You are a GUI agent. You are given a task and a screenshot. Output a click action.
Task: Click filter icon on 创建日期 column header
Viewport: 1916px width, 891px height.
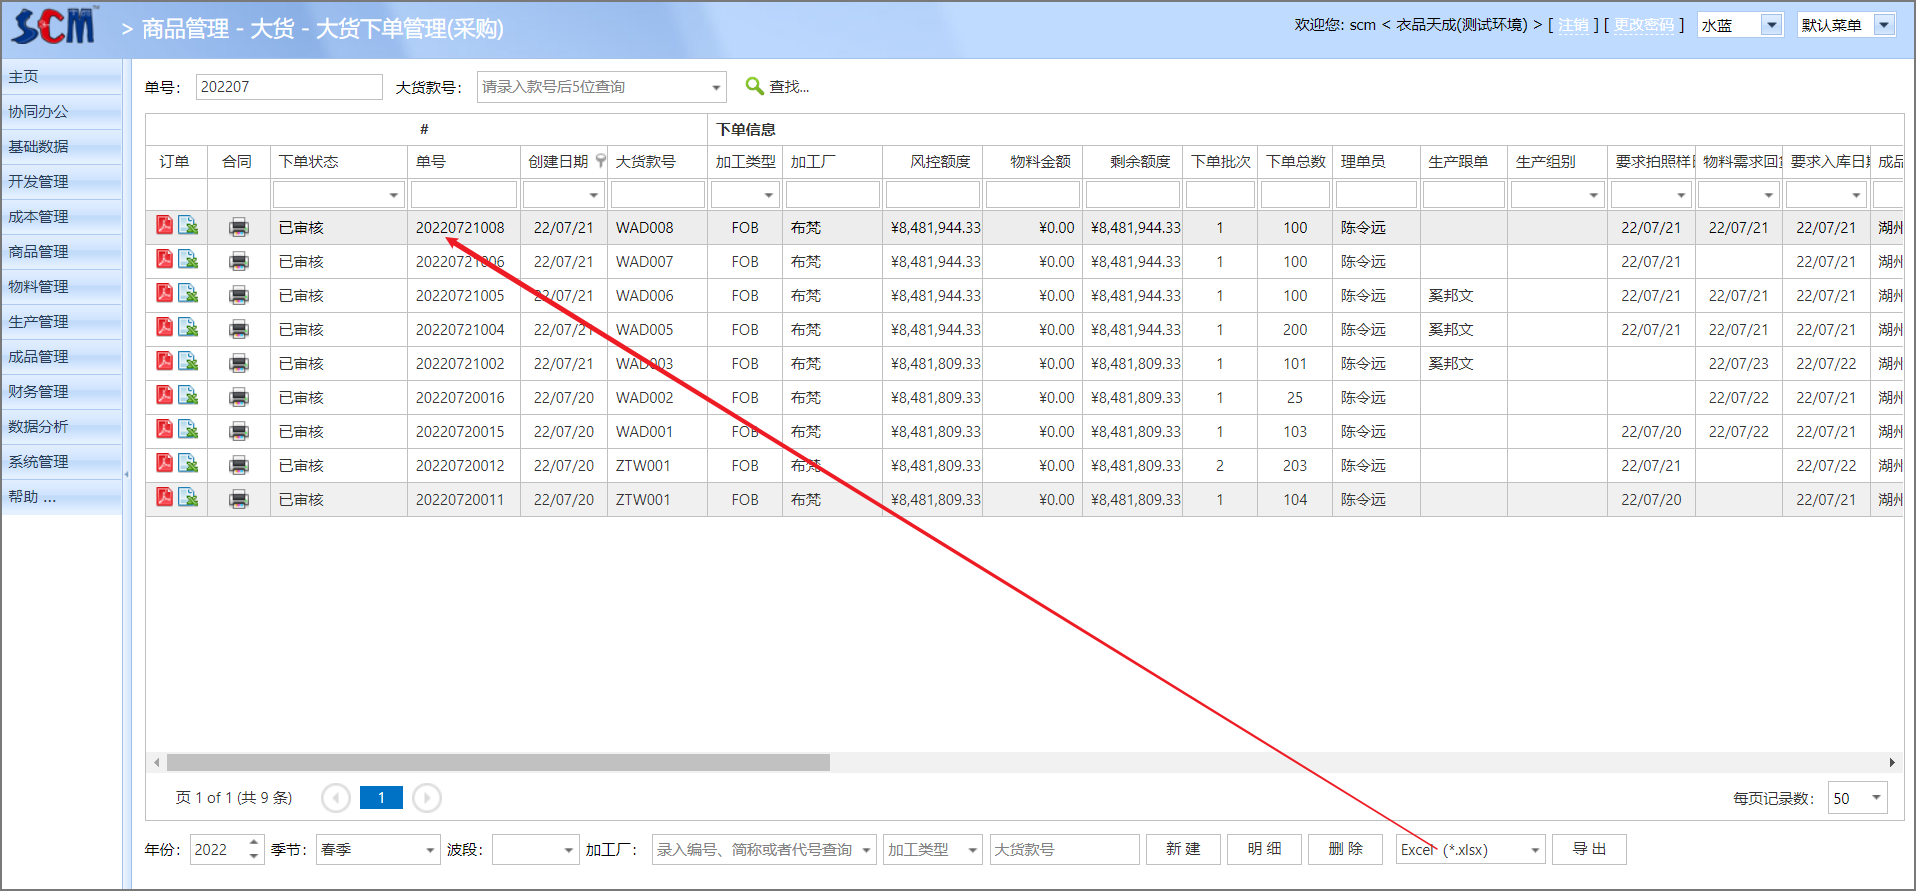pyautogui.click(x=600, y=161)
